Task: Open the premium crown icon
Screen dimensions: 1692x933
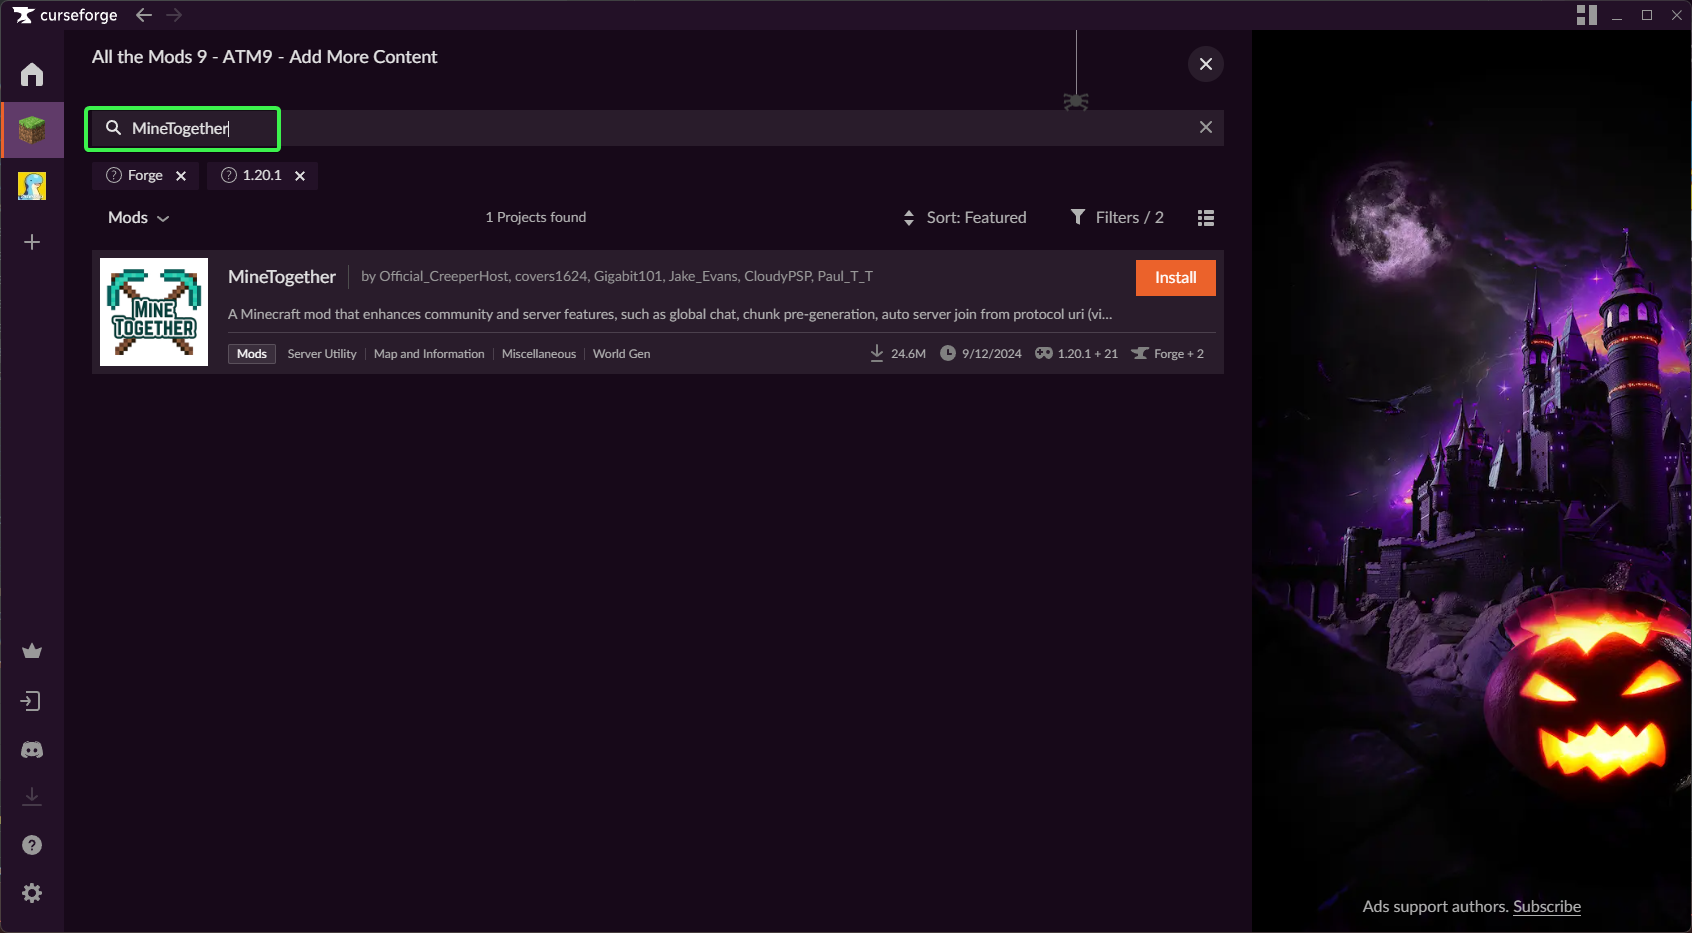Action: pyautogui.click(x=32, y=651)
